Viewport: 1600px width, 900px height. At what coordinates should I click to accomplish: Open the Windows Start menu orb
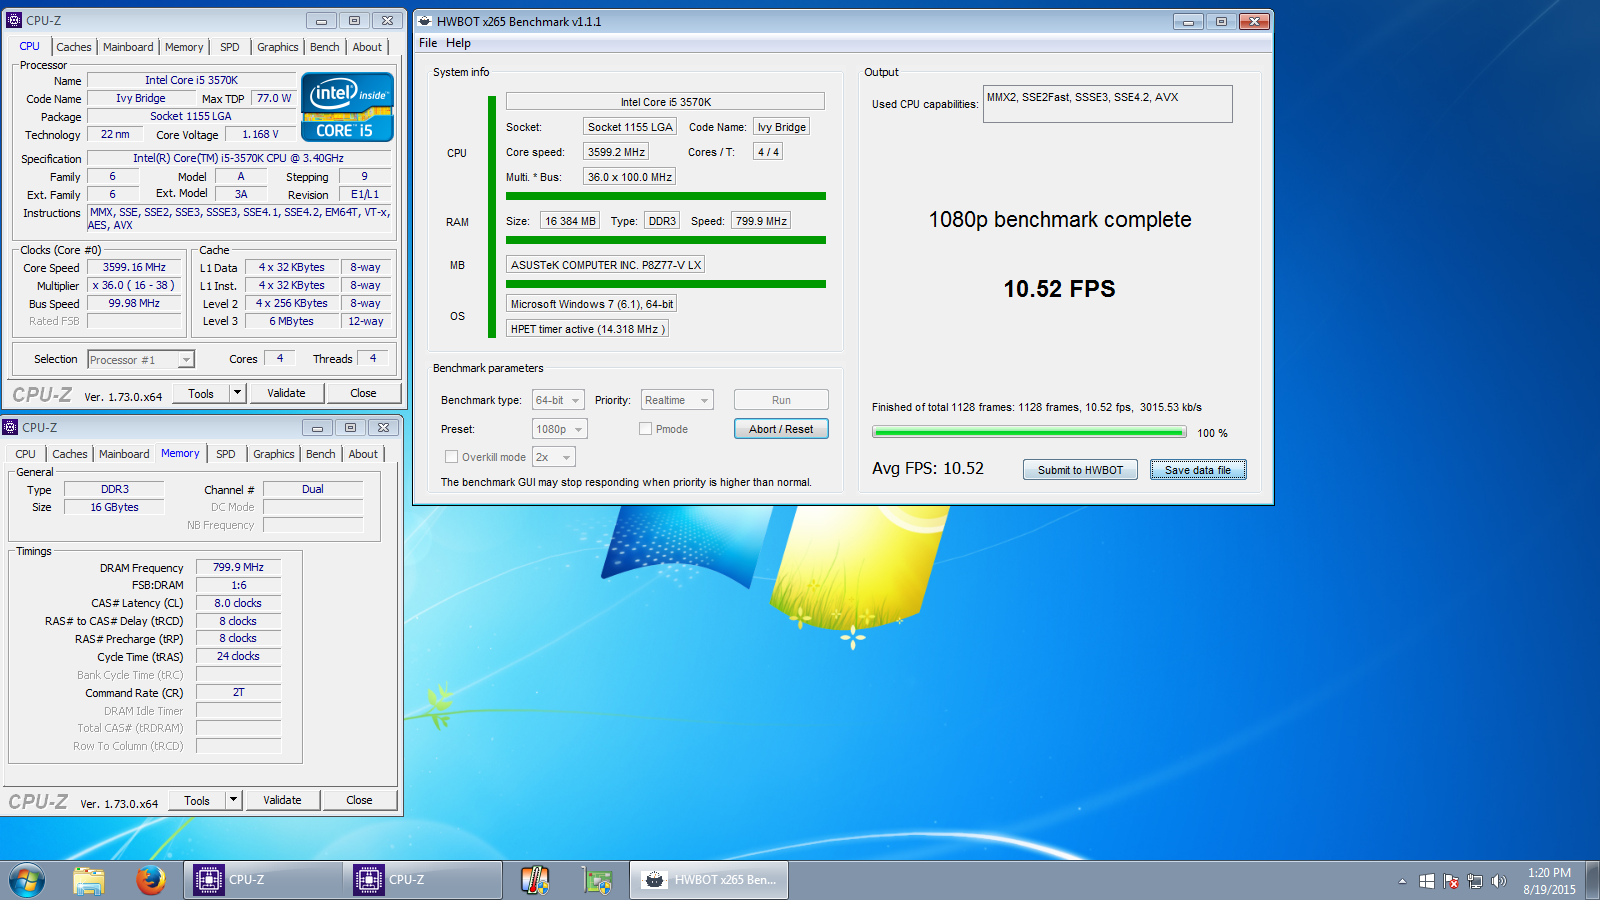click(x=27, y=880)
